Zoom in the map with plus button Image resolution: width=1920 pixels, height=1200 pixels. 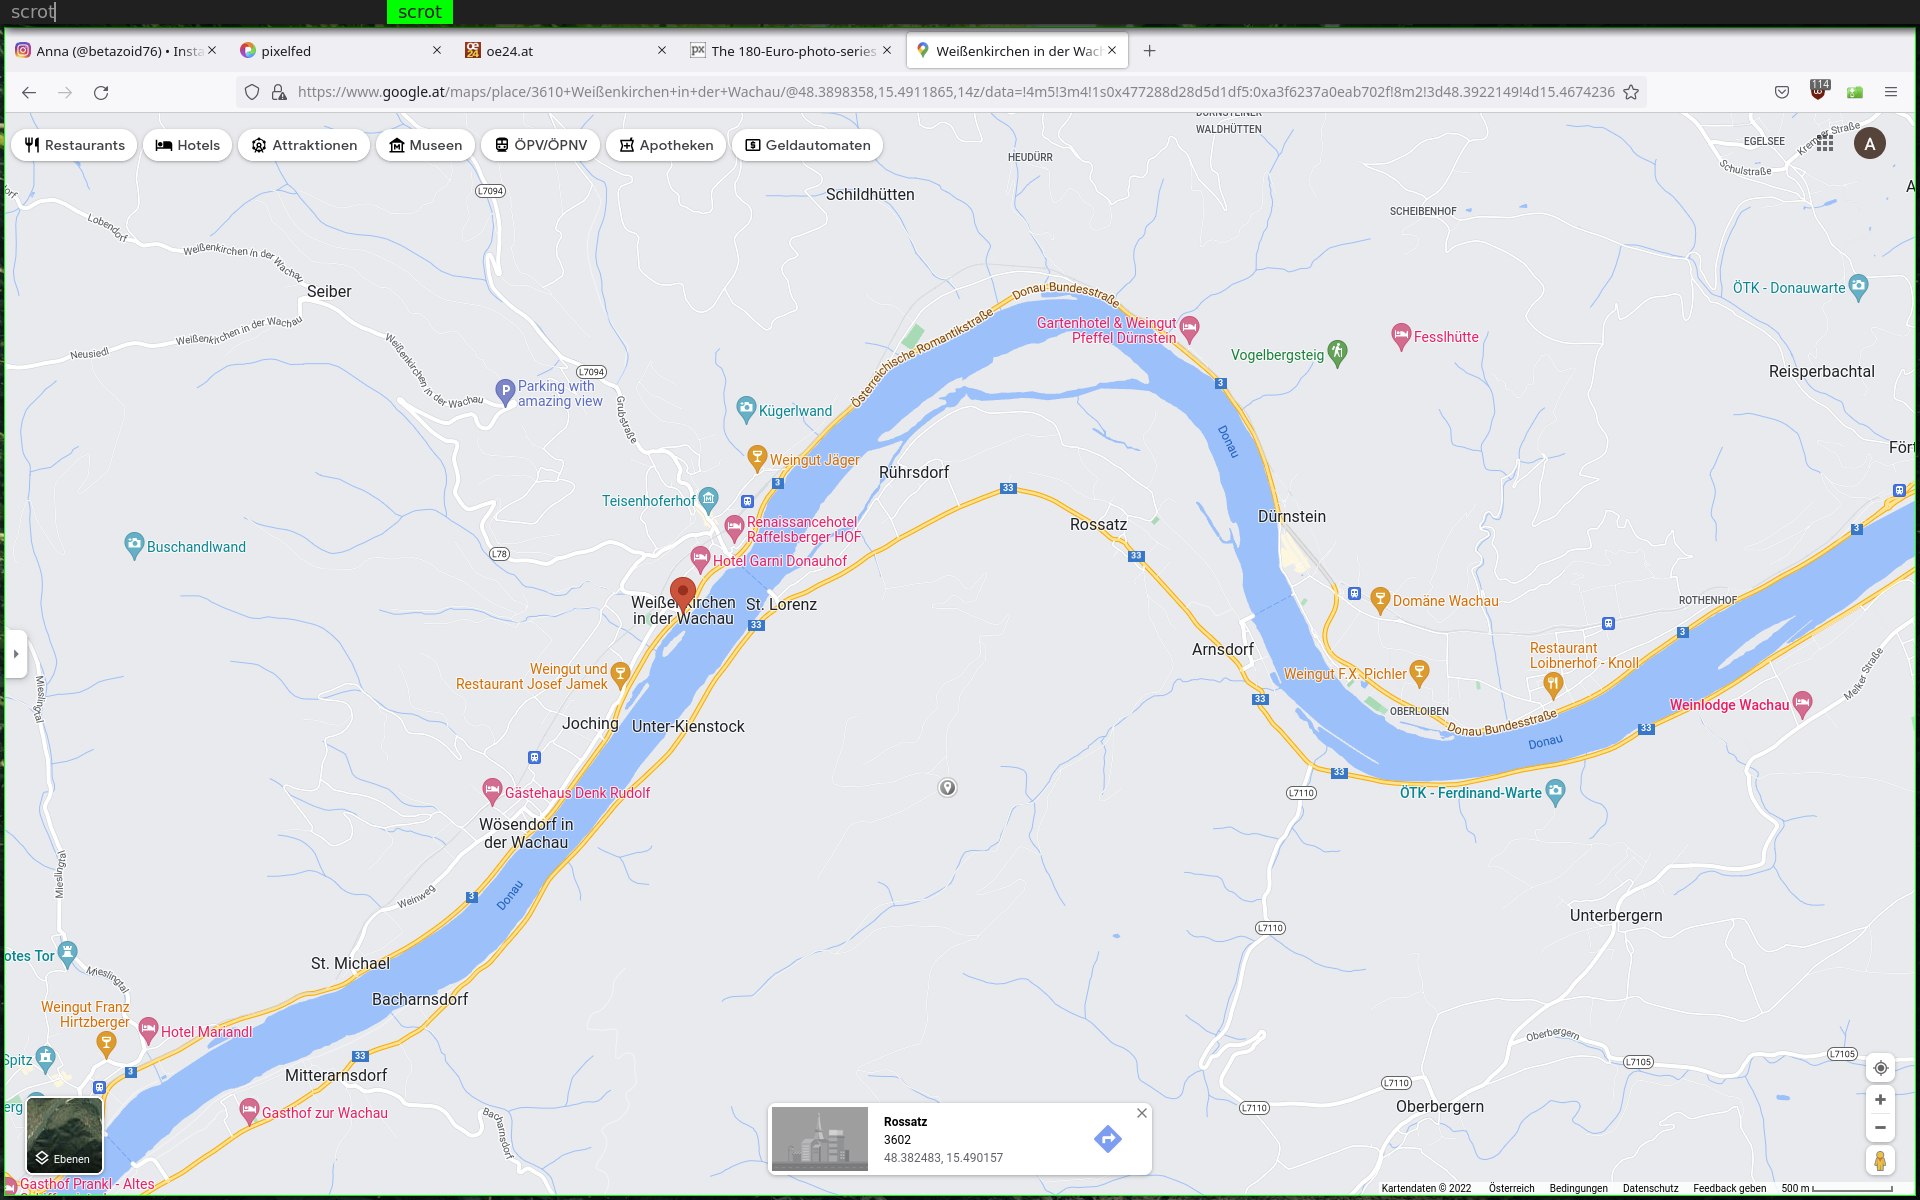click(x=1880, y=1099)
